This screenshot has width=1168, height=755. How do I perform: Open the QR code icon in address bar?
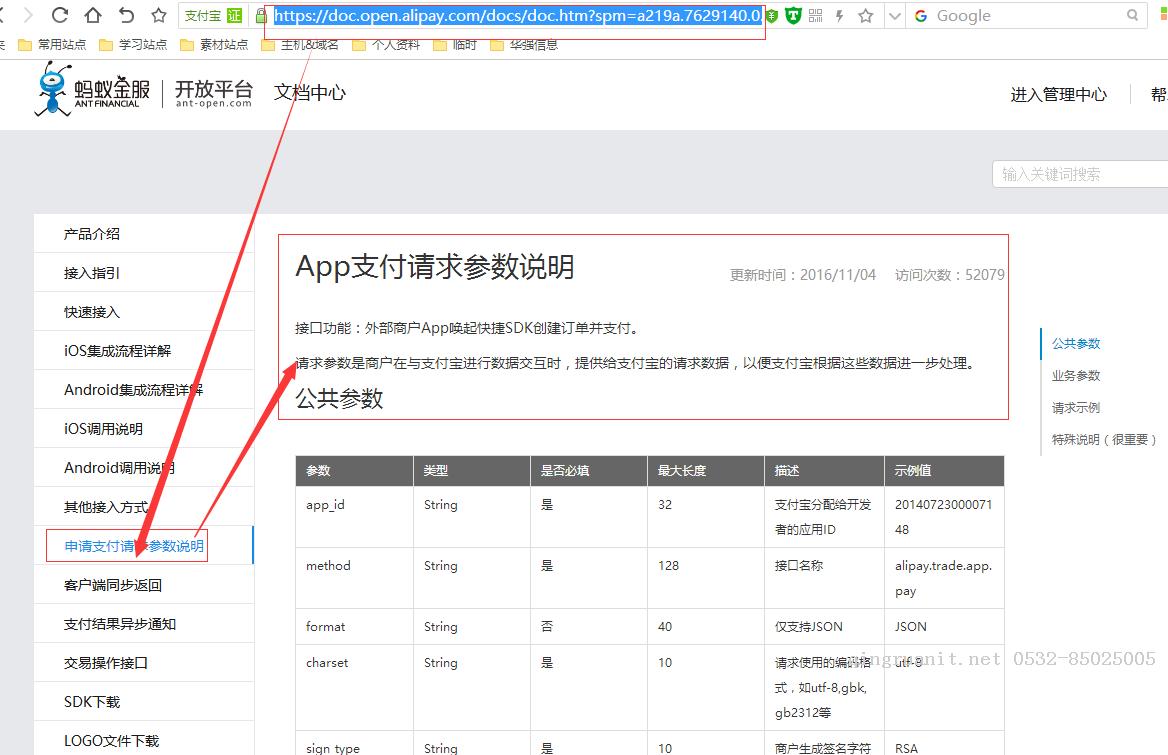point(816,16)
